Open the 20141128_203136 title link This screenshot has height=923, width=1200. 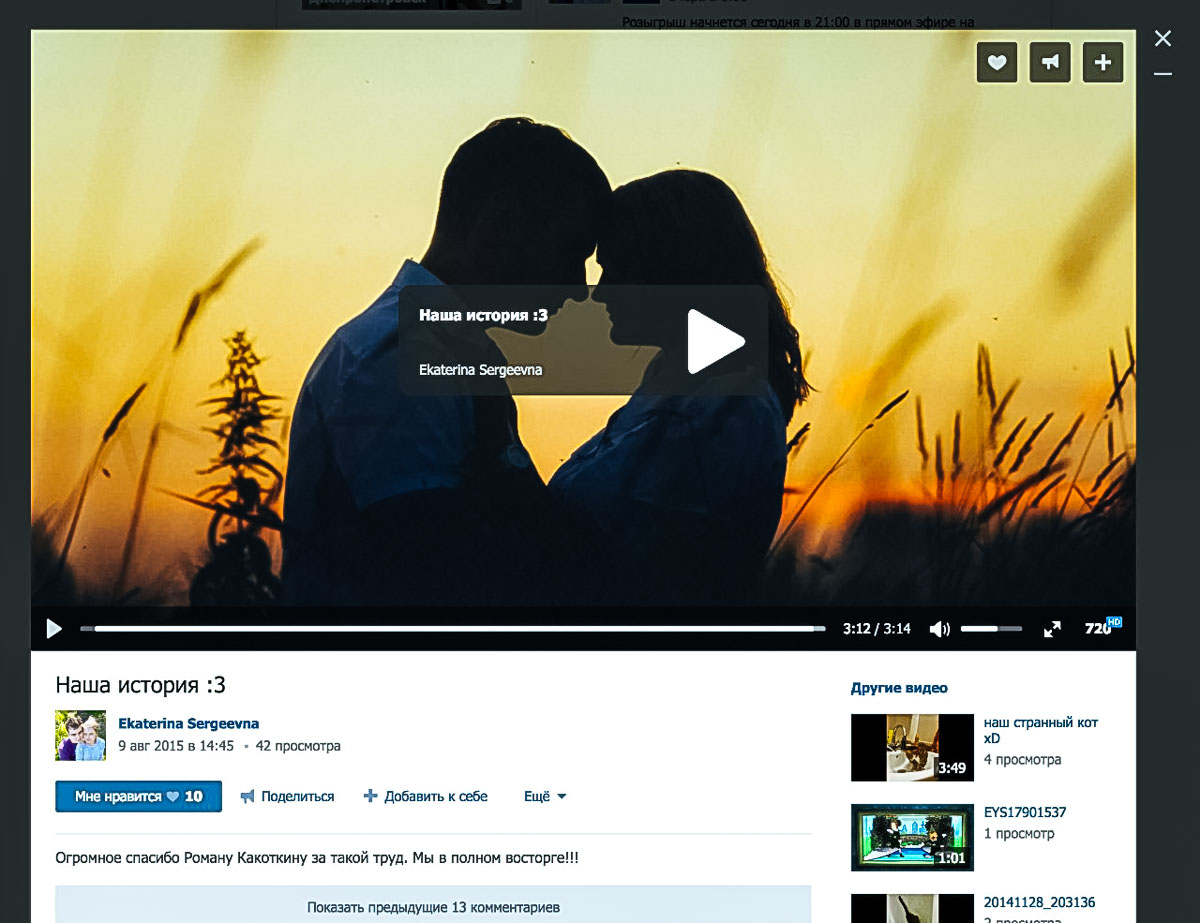tap(1041, 903)
